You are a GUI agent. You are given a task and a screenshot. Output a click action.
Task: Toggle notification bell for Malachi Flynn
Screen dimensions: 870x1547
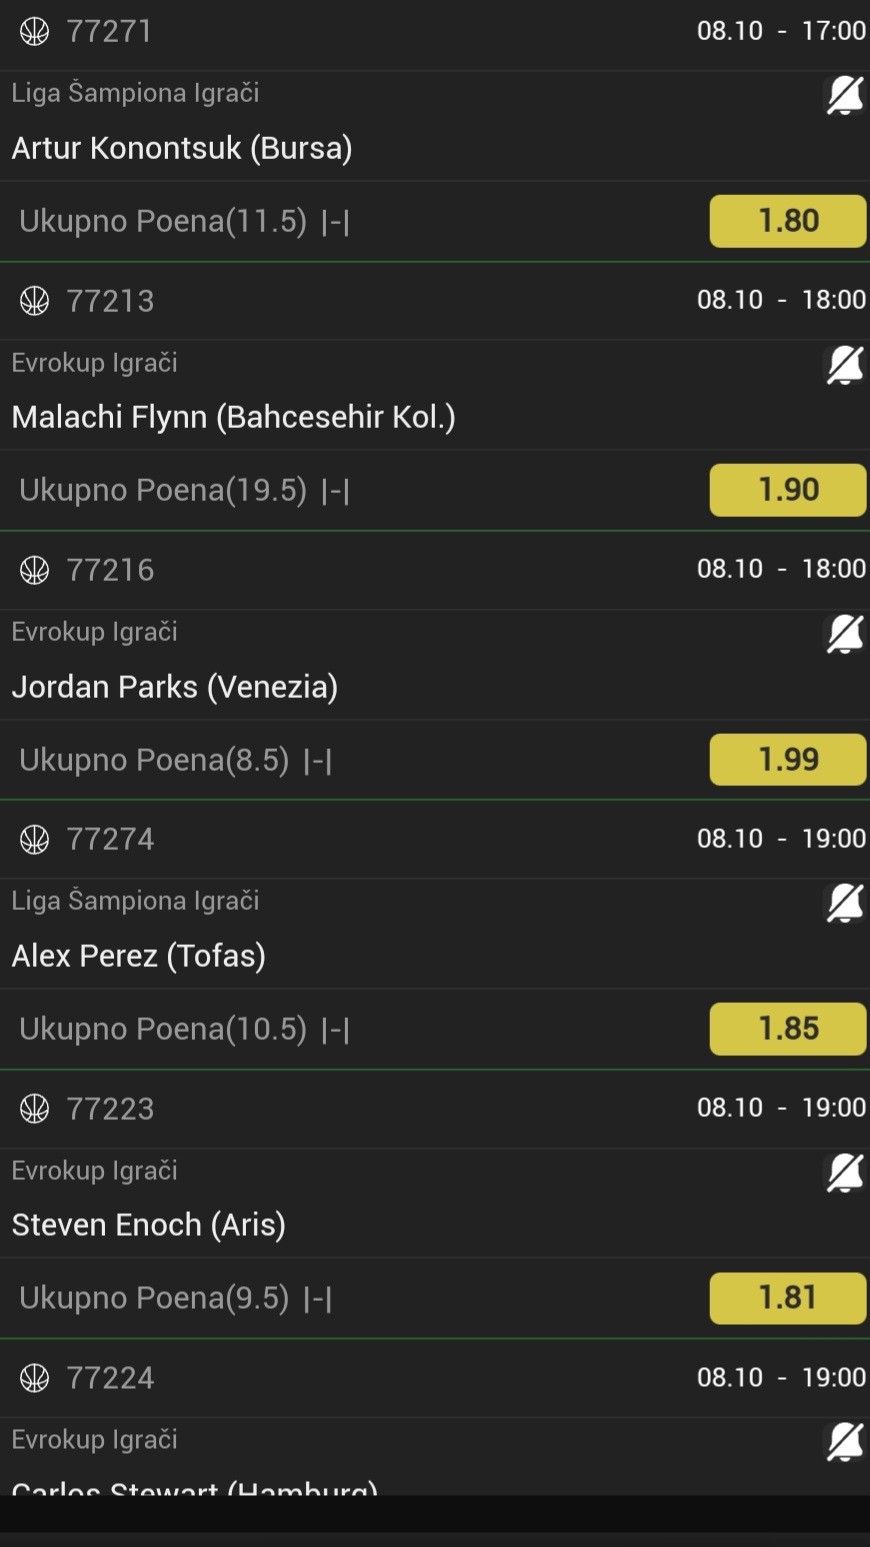click(844, 365)
